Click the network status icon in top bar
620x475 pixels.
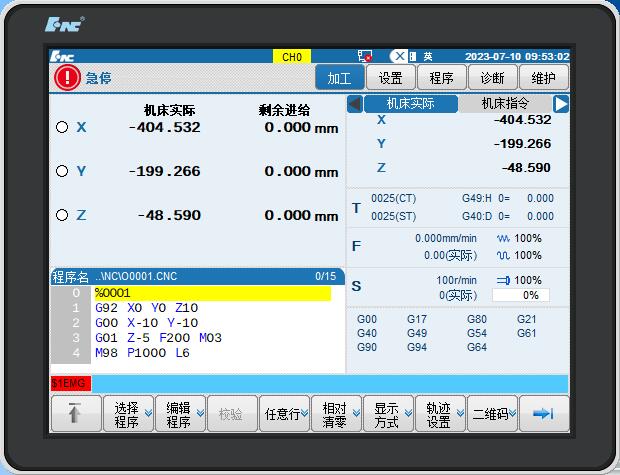point(365,57)
